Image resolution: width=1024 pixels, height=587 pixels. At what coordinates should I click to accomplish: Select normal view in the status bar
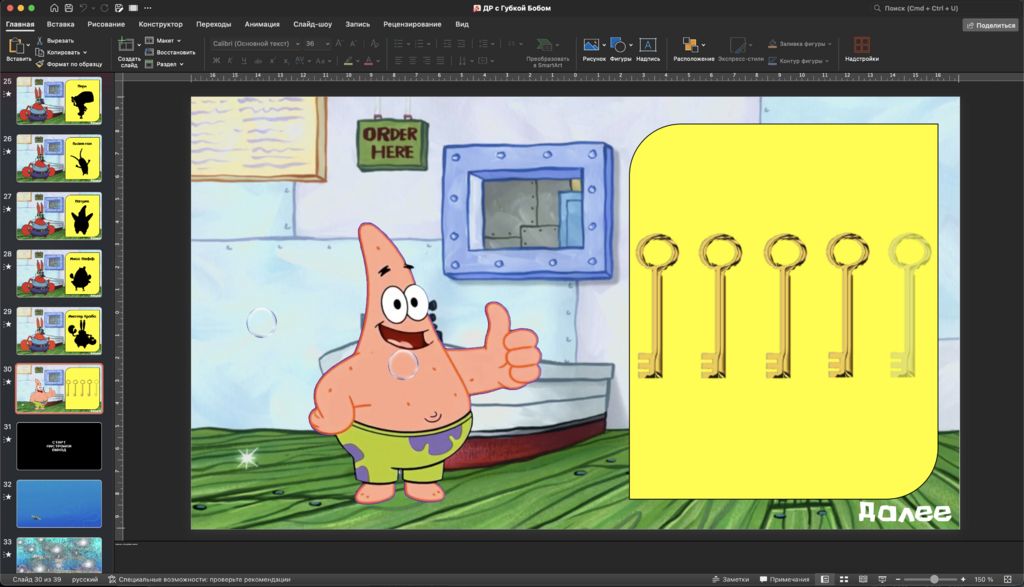tap(825, 579)
